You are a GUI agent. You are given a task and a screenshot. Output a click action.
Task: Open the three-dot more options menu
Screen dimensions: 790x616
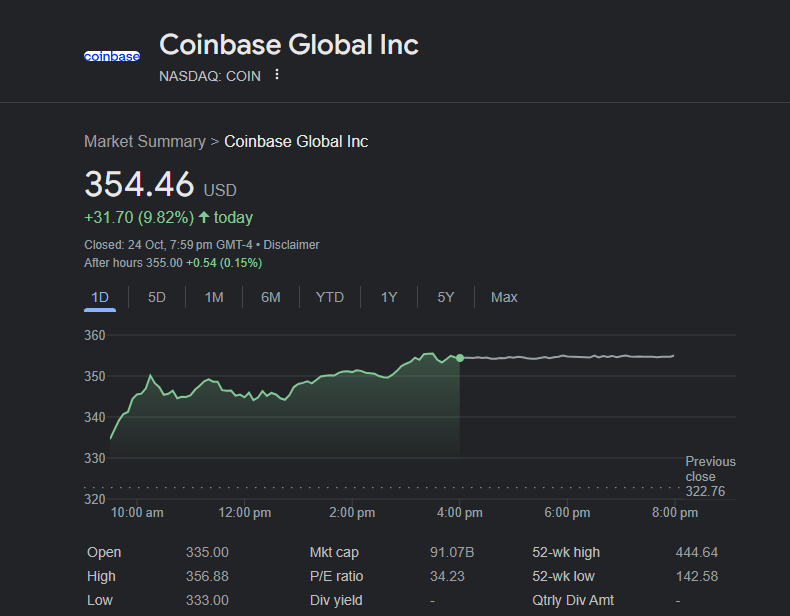coord(277,75)
